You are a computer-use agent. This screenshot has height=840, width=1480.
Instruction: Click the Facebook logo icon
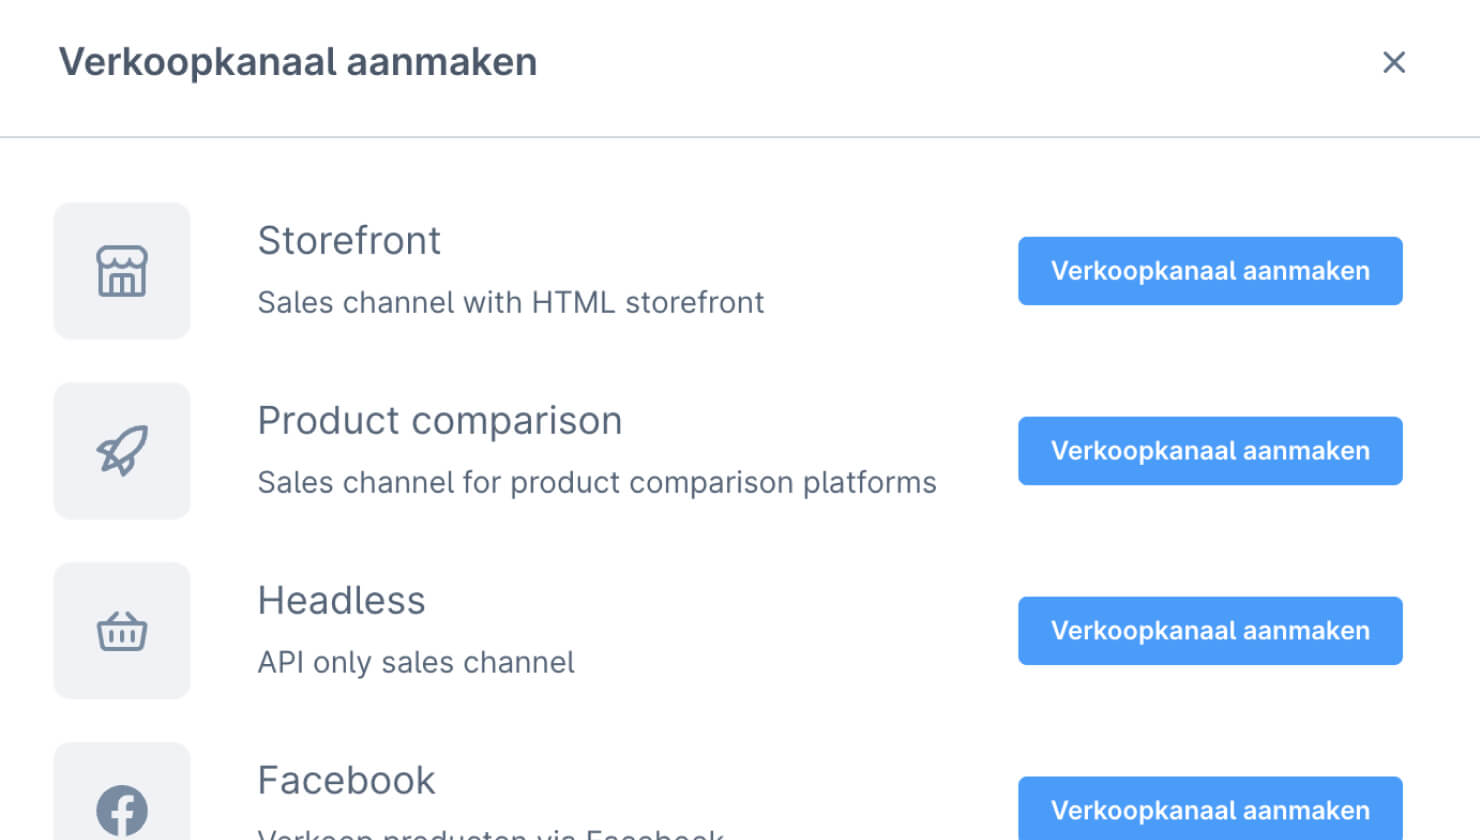[x=122, y=811]
